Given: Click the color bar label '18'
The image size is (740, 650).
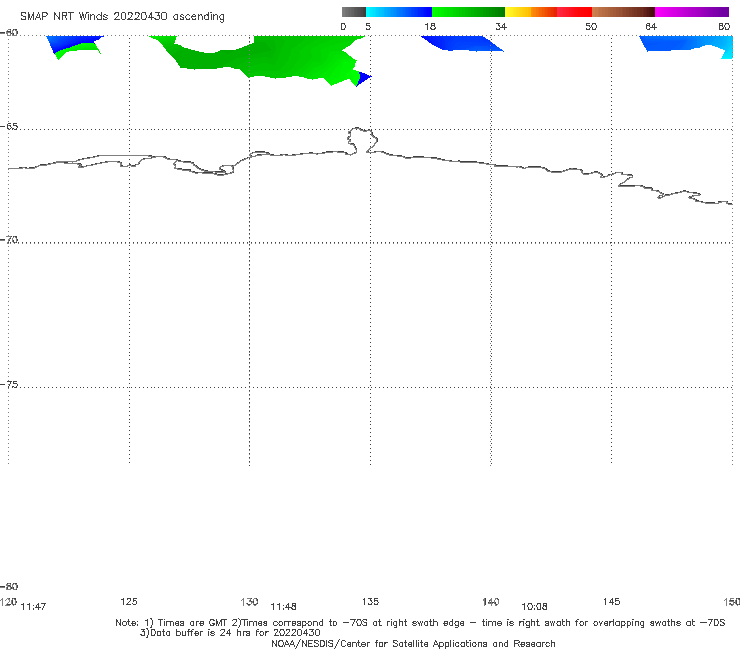Looking at the screenshot, I should coord(430,26).
